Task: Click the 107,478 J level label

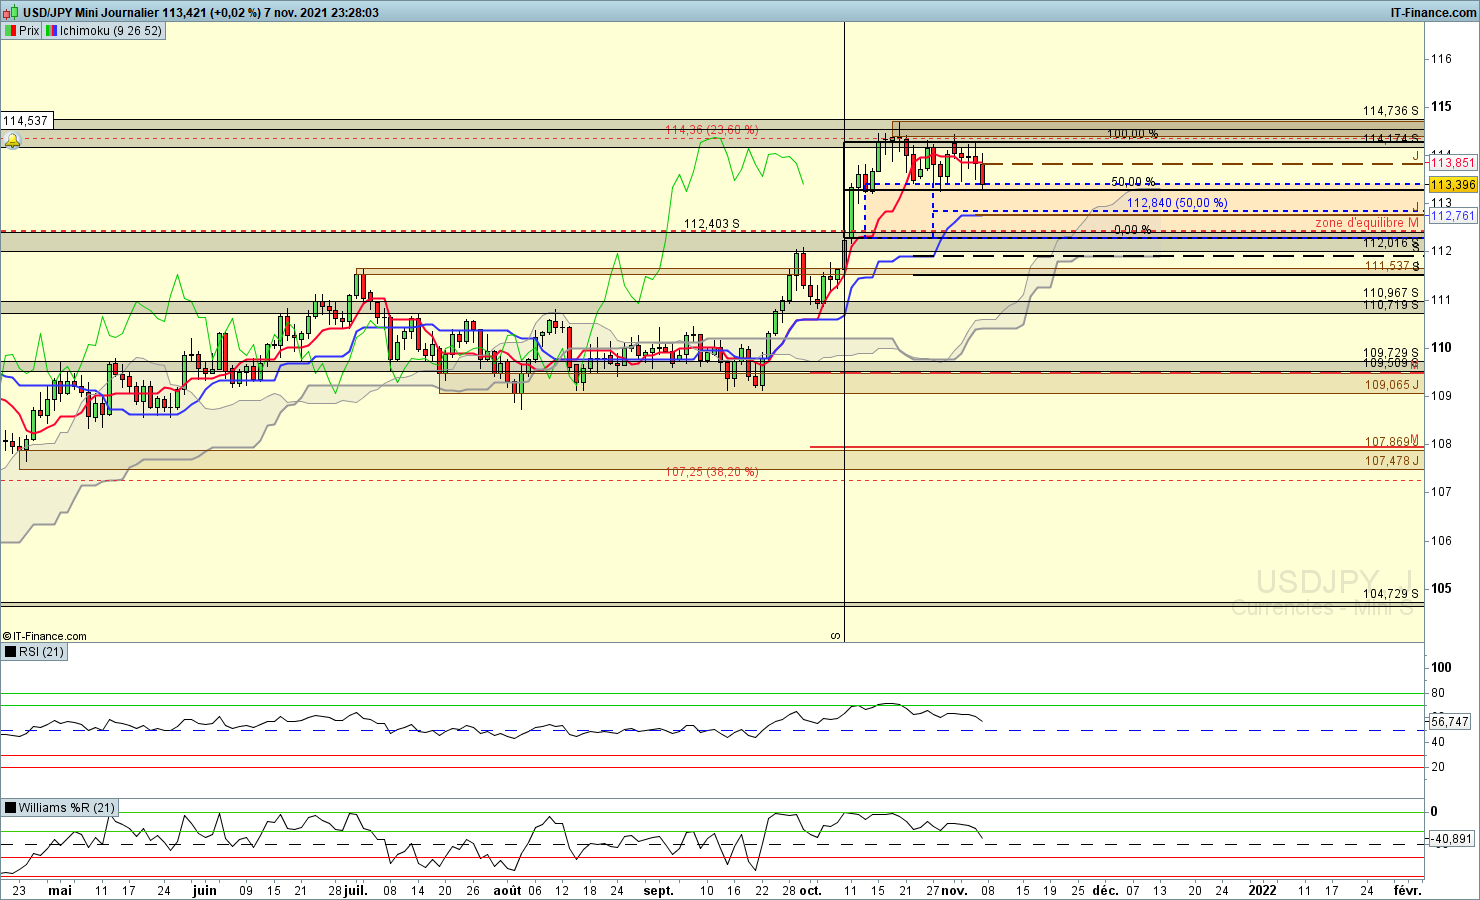Action: pyautogui.click(x=1392, y=461)
